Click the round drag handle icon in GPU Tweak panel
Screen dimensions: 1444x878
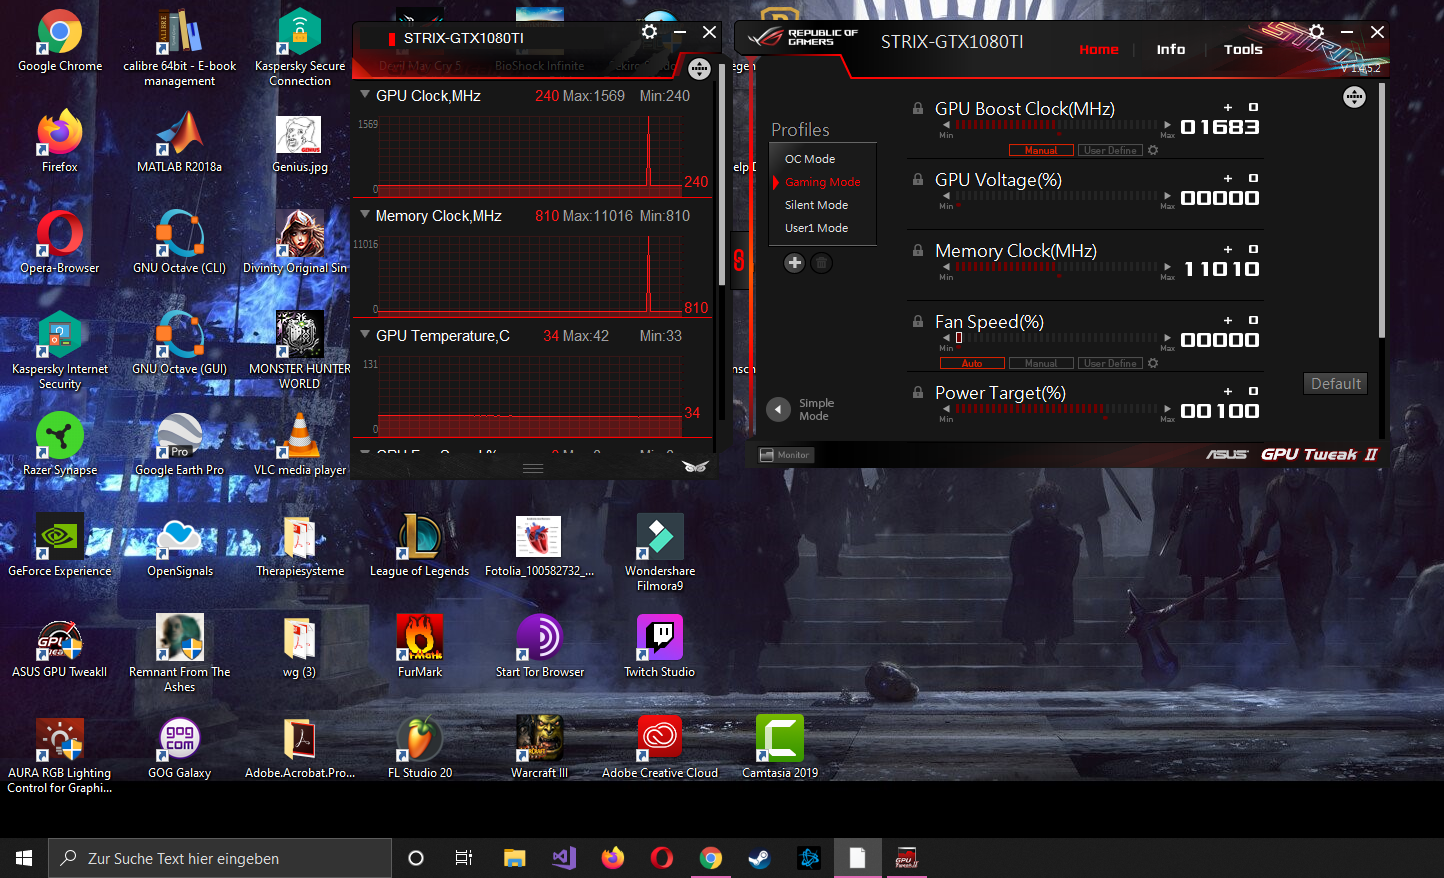pos(1354,97)
